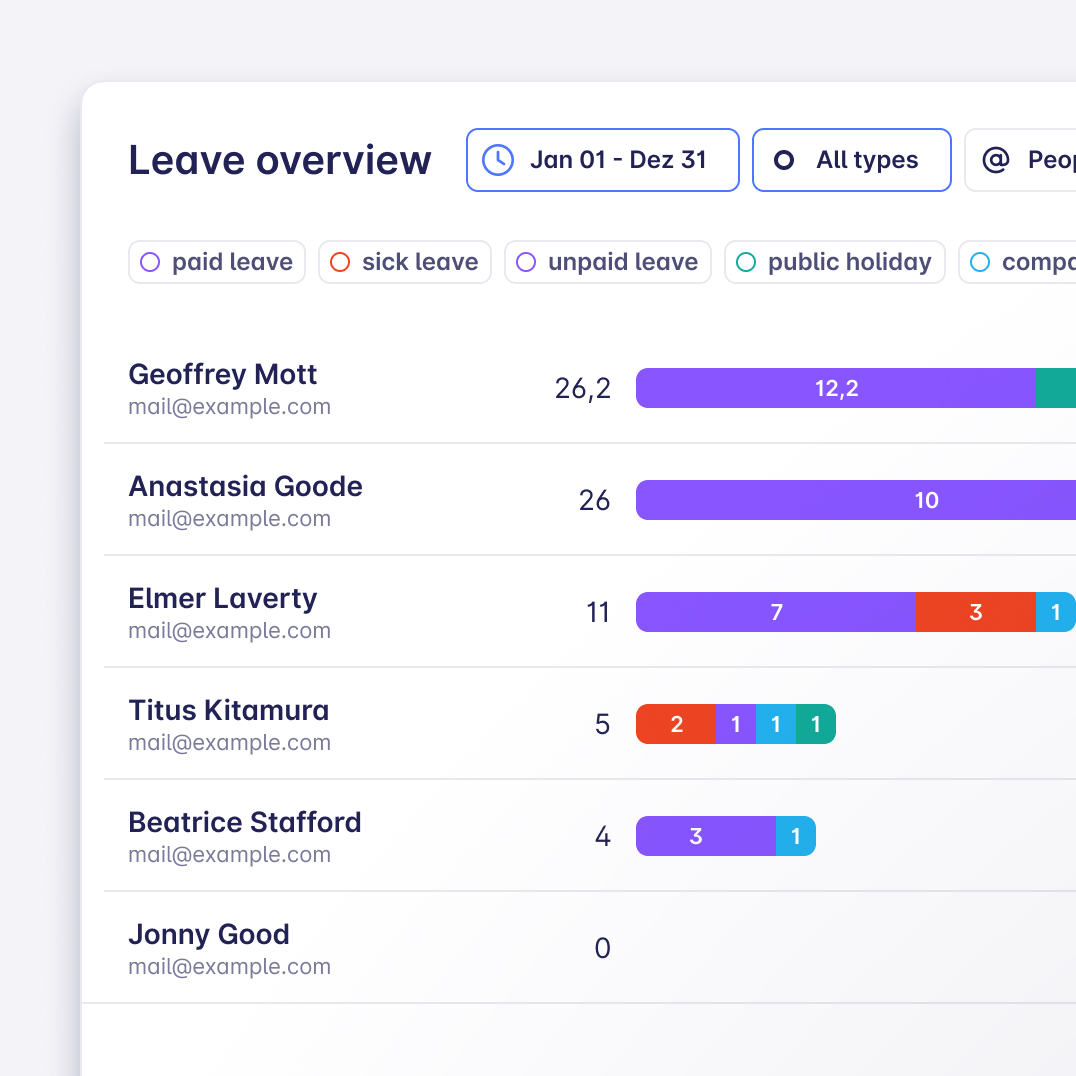Toggle the sick leave legend filter
Viewport: 1076px width, 1076px height.
405,262
